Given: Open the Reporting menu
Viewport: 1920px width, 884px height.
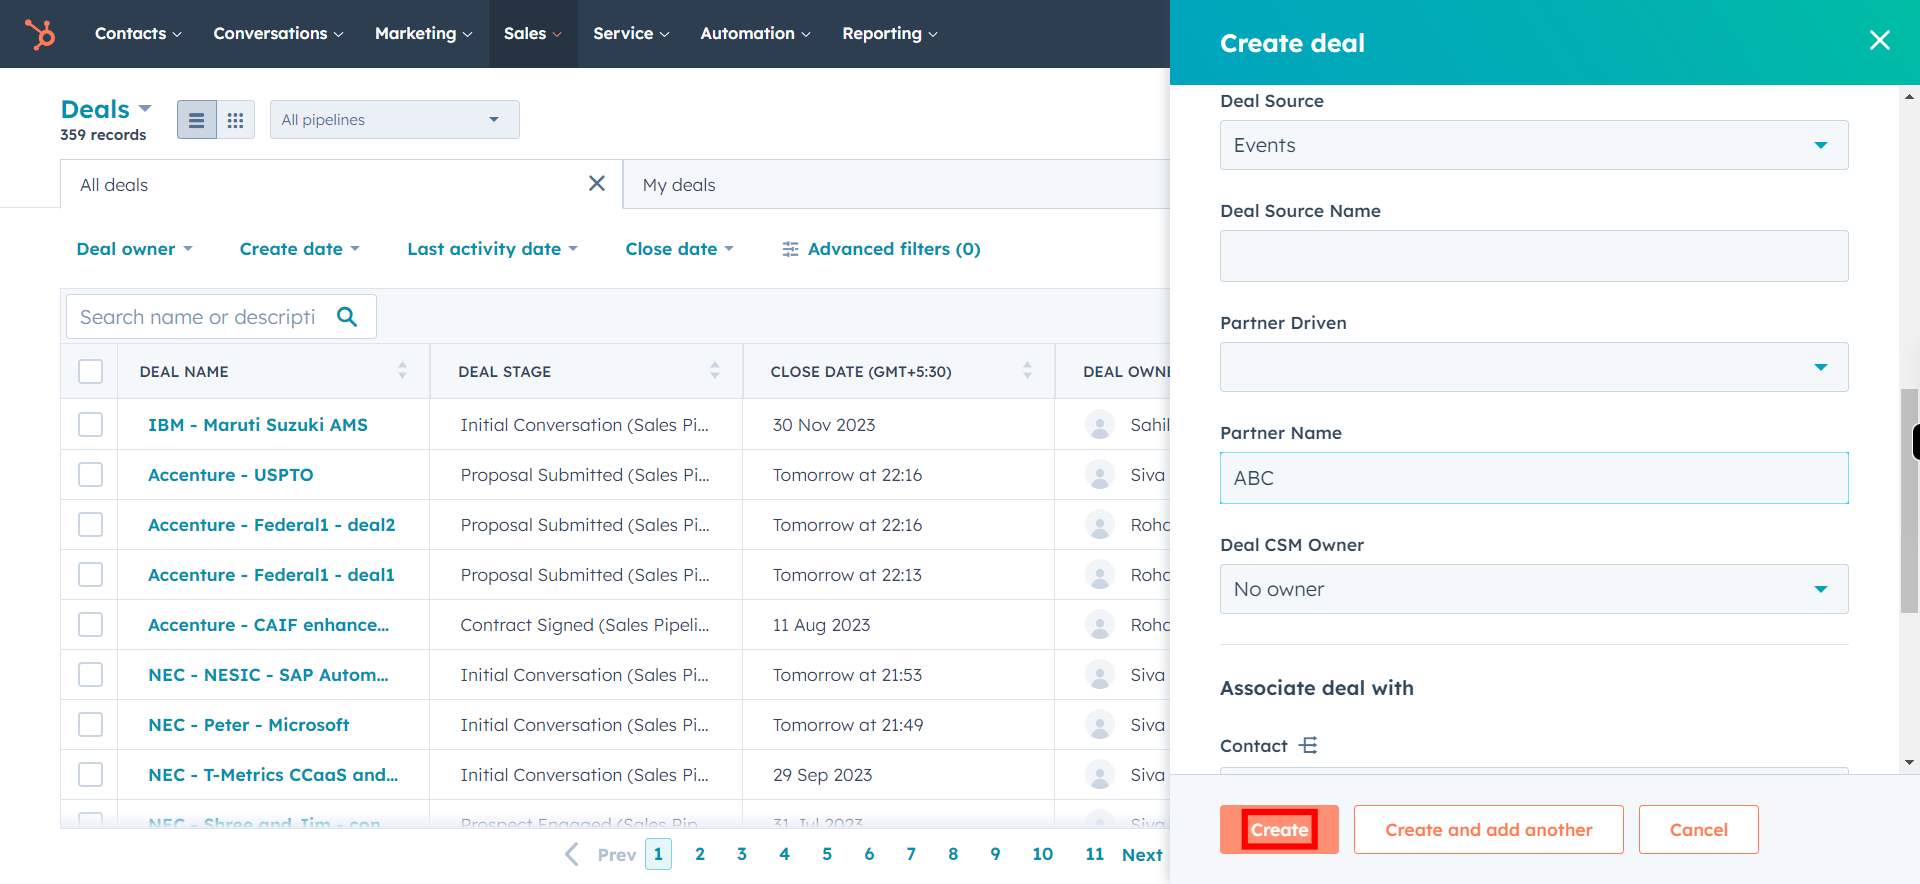Looking at the screenshot, I should [890, 34].
